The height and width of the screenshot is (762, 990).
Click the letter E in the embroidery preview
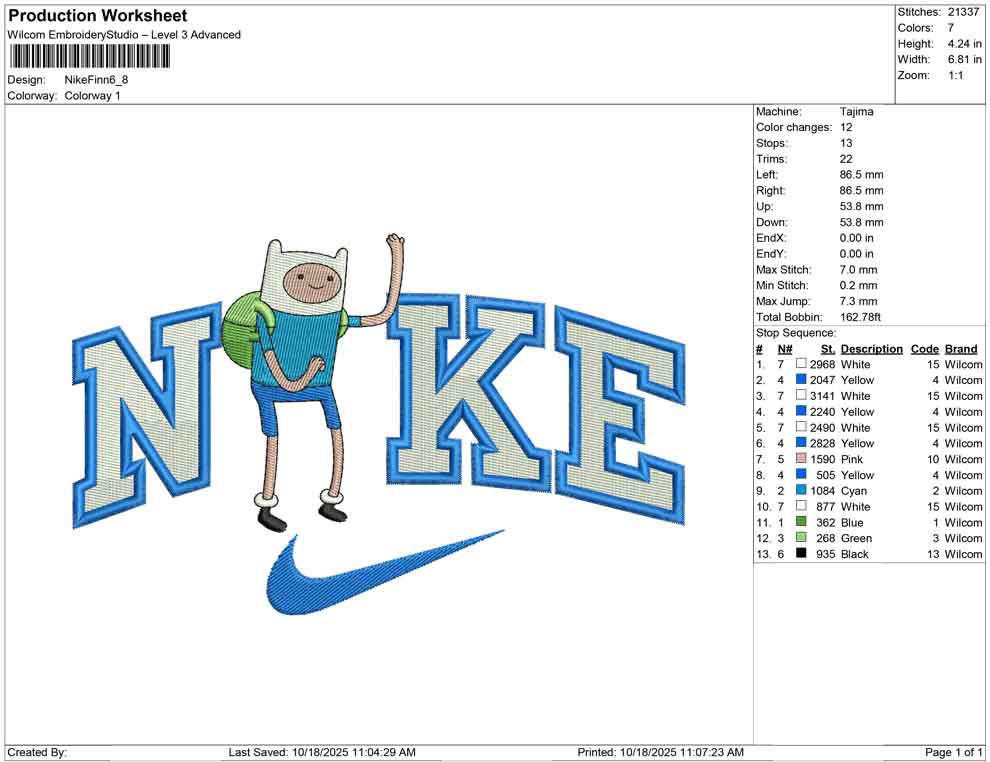point(620,415)
